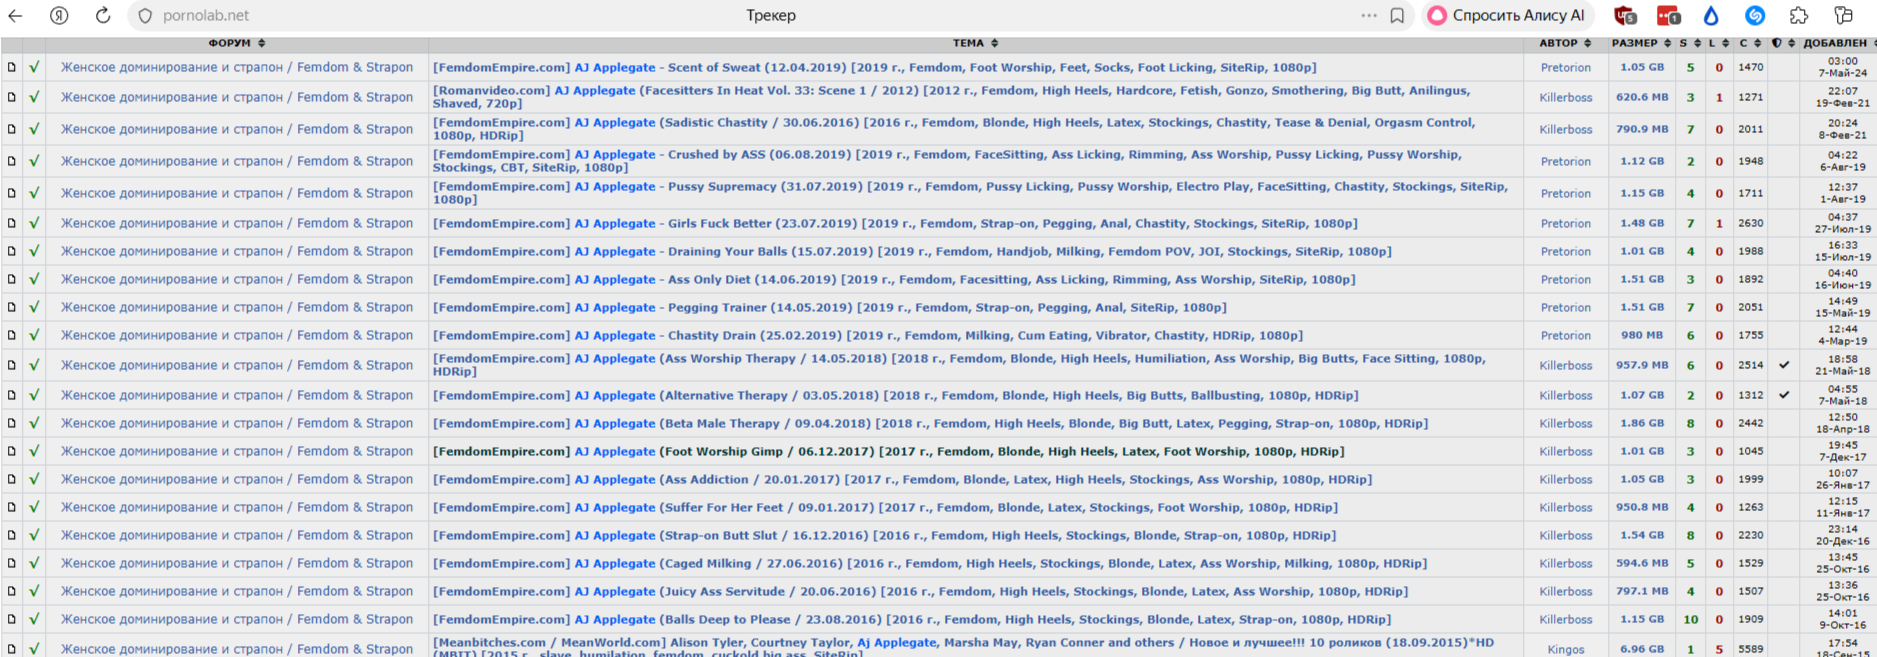Bookmark this page with the bookmark icon

[1397, 16]
